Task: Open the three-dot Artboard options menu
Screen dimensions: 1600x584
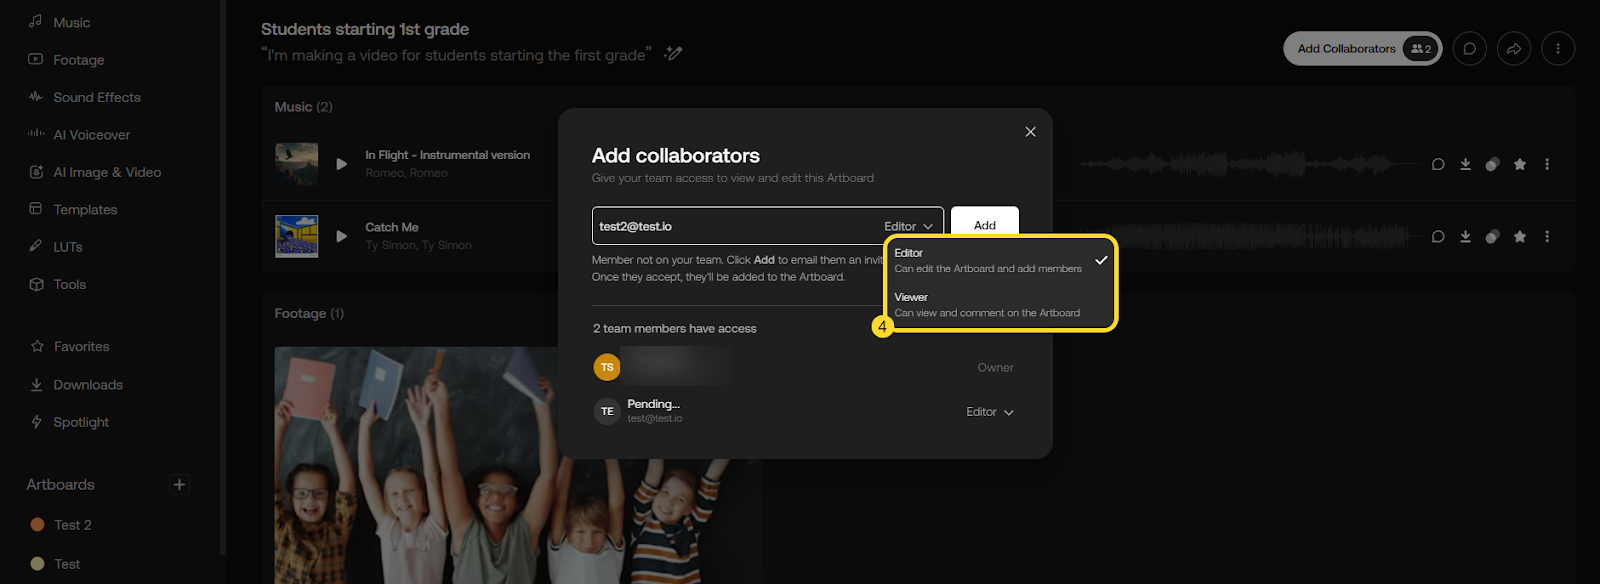Action: click(1557, 49)
